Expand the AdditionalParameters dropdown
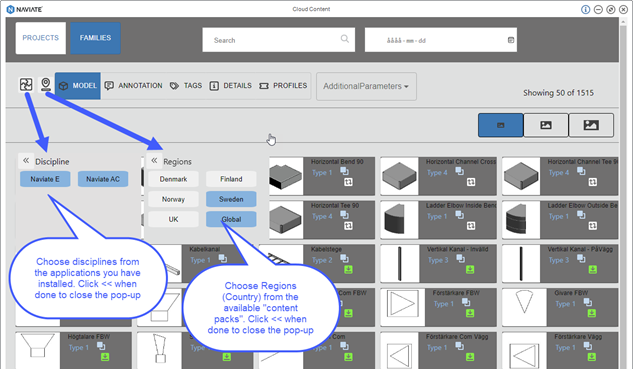Viewport: 633px width, 369px height. [x=366, y=86]
